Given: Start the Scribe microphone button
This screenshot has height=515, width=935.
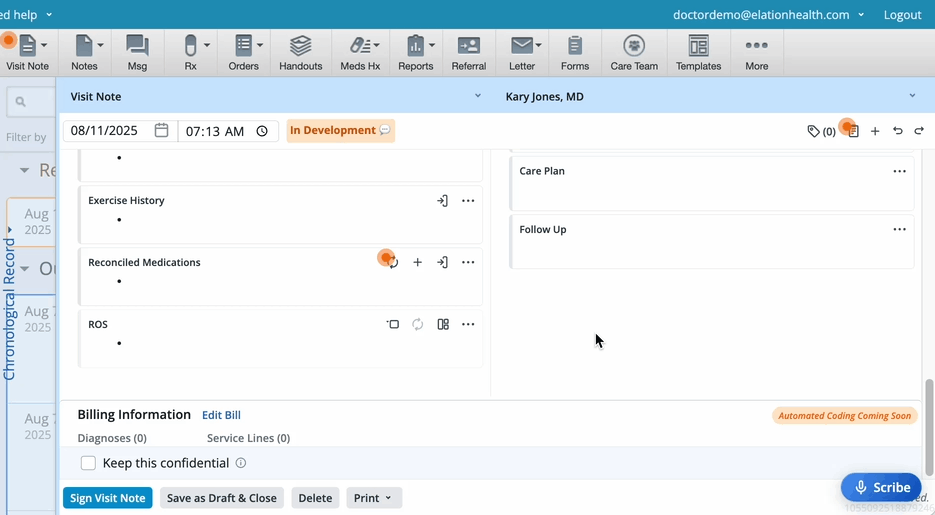Looking at the screenshot, I should pyautogui.click(x=881, y=488).
